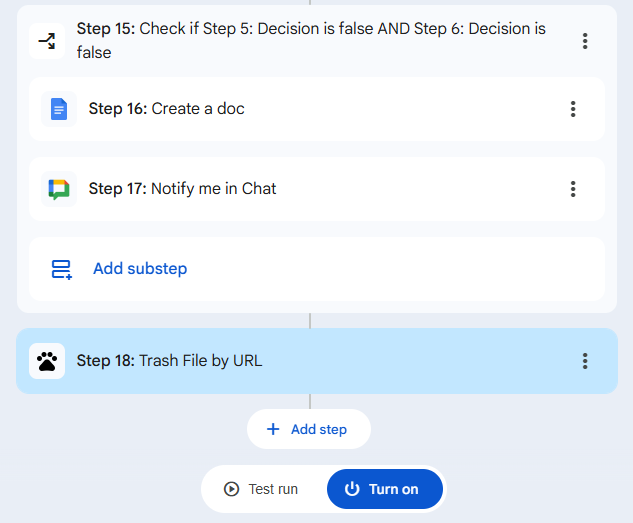Click the plus icon beside Add step

273,430
